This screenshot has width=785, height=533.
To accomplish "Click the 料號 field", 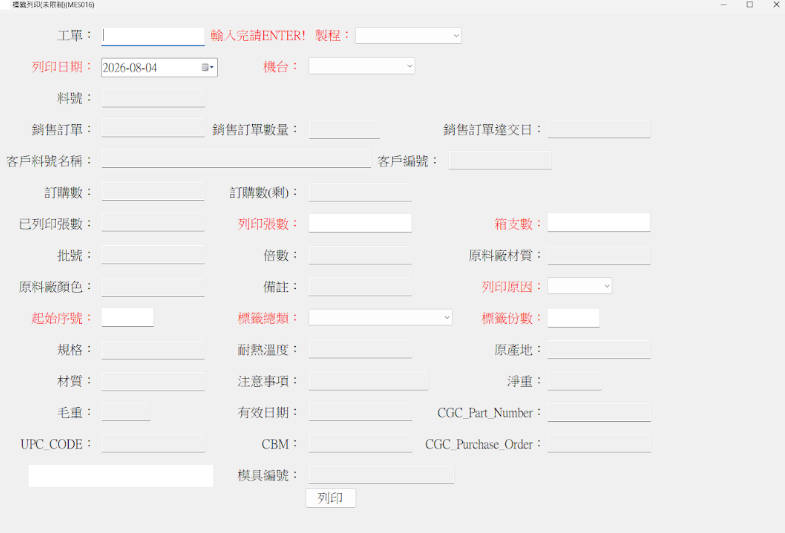I will point(153,99).
